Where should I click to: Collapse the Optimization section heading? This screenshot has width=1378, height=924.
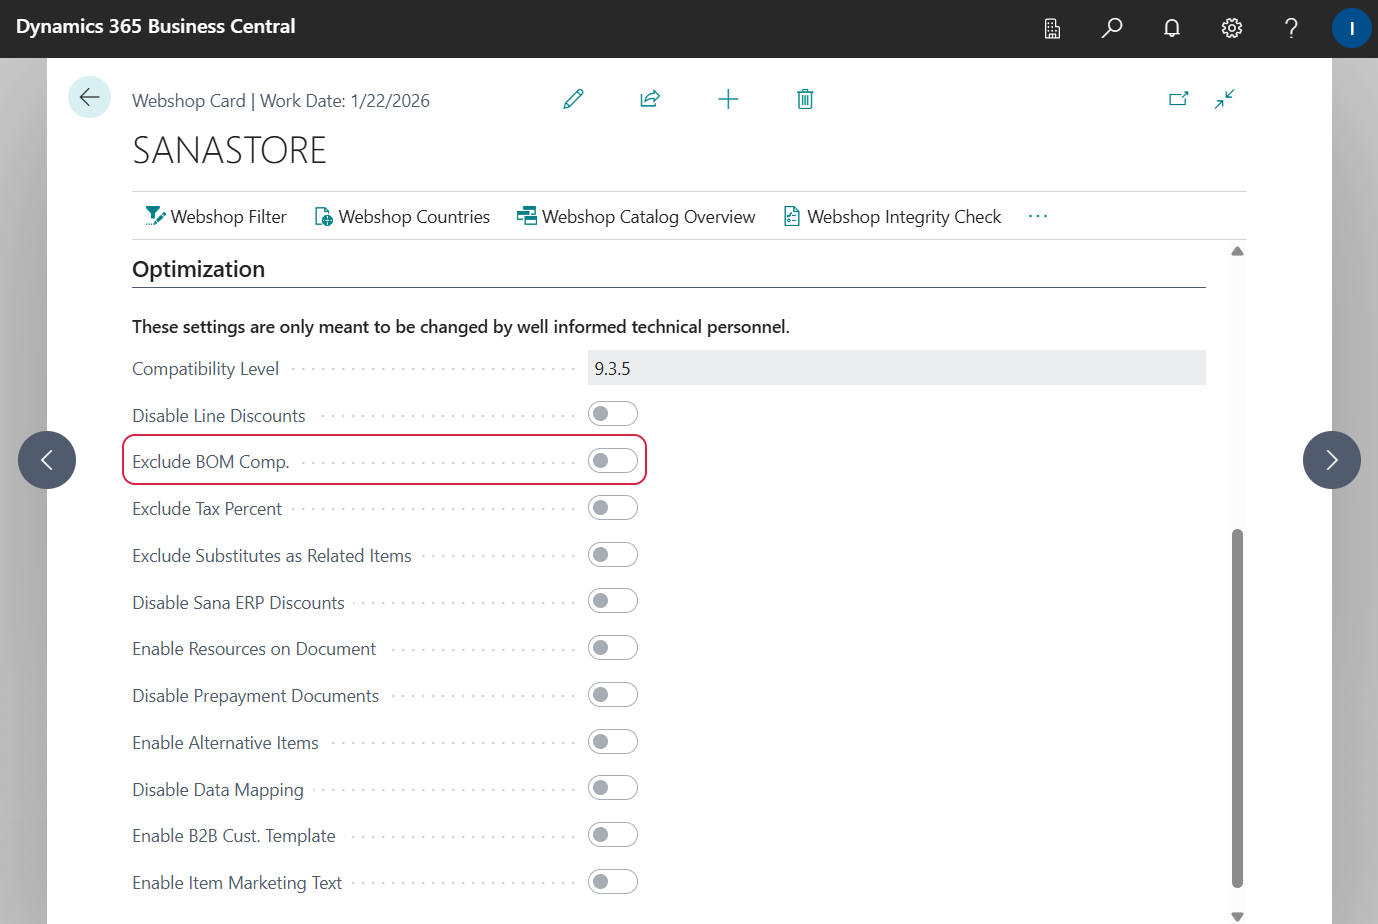(198, 269)
